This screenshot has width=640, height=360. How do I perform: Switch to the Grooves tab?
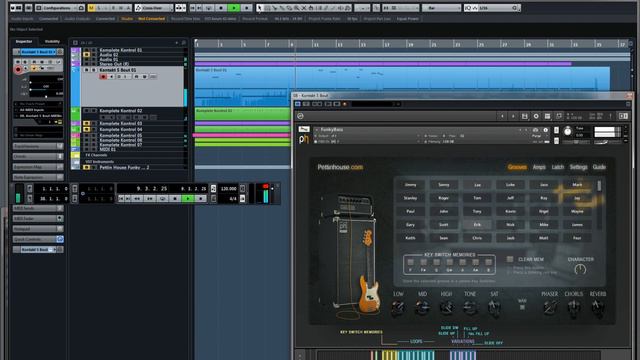(x=517, y=167)
